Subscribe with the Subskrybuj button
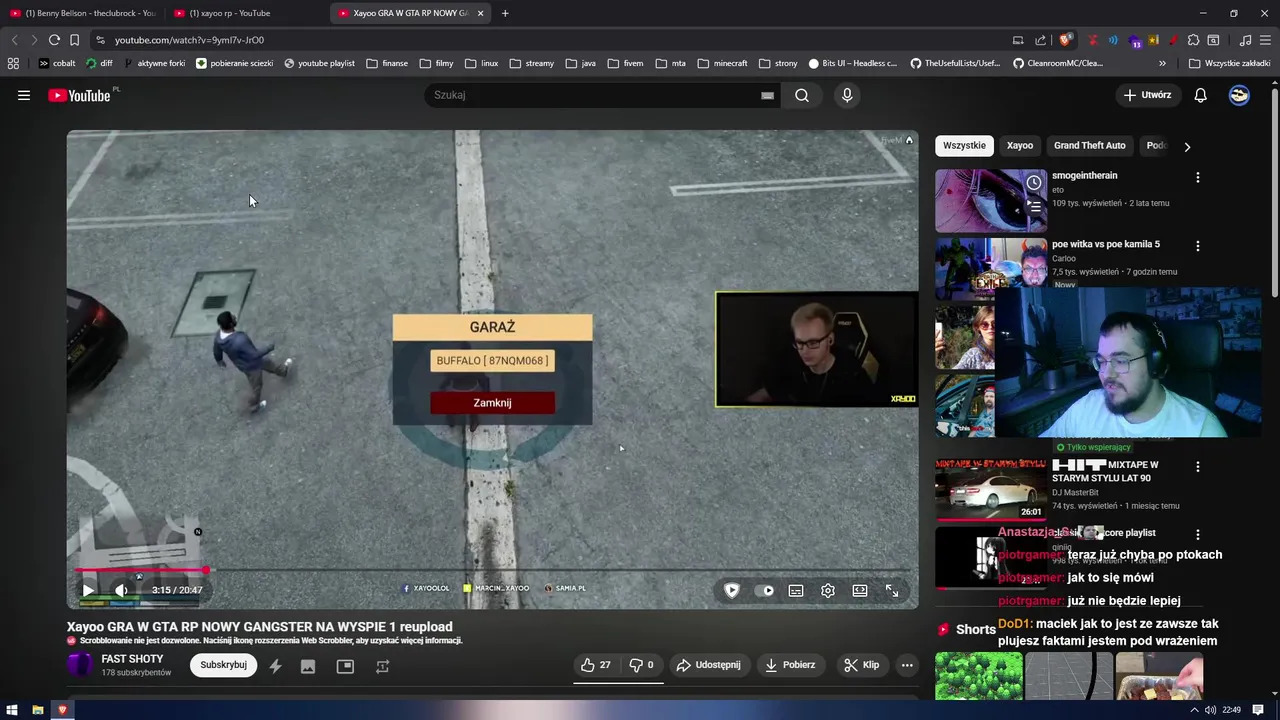The height and width of the screenshot is (720, 1280). point(223,665)
